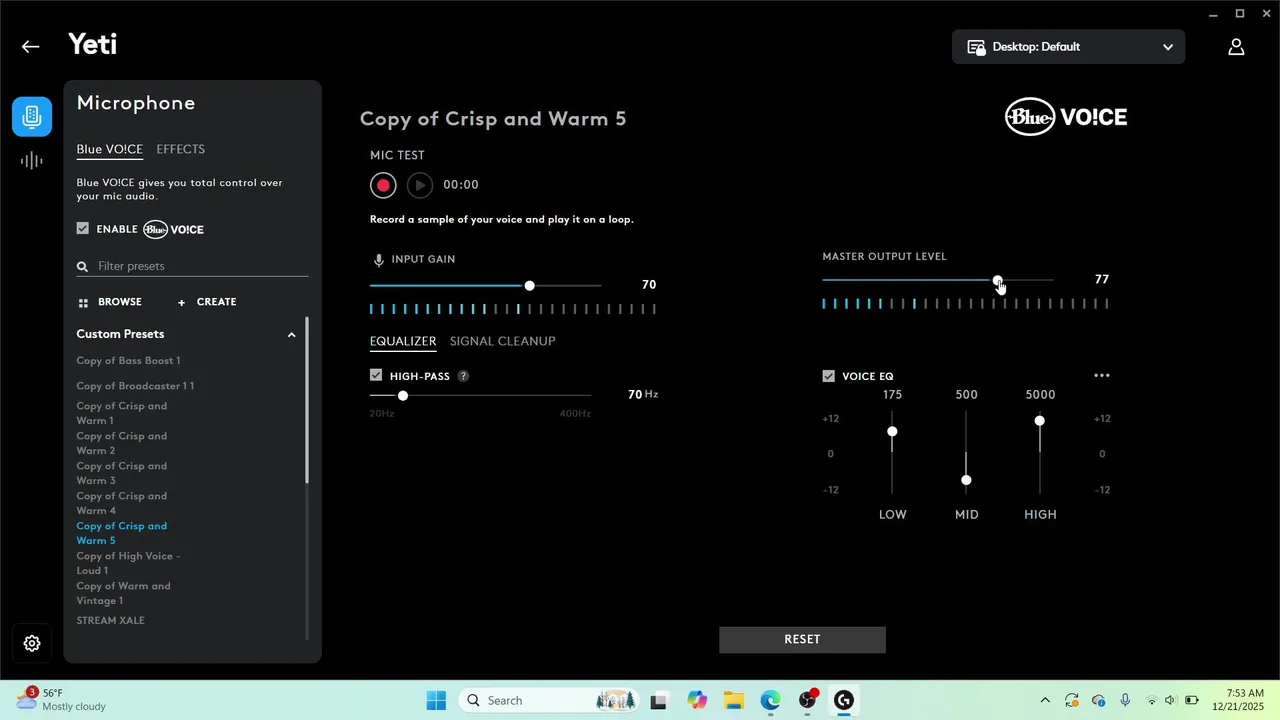Collapse the Custom Presets section

click(291, 335)
